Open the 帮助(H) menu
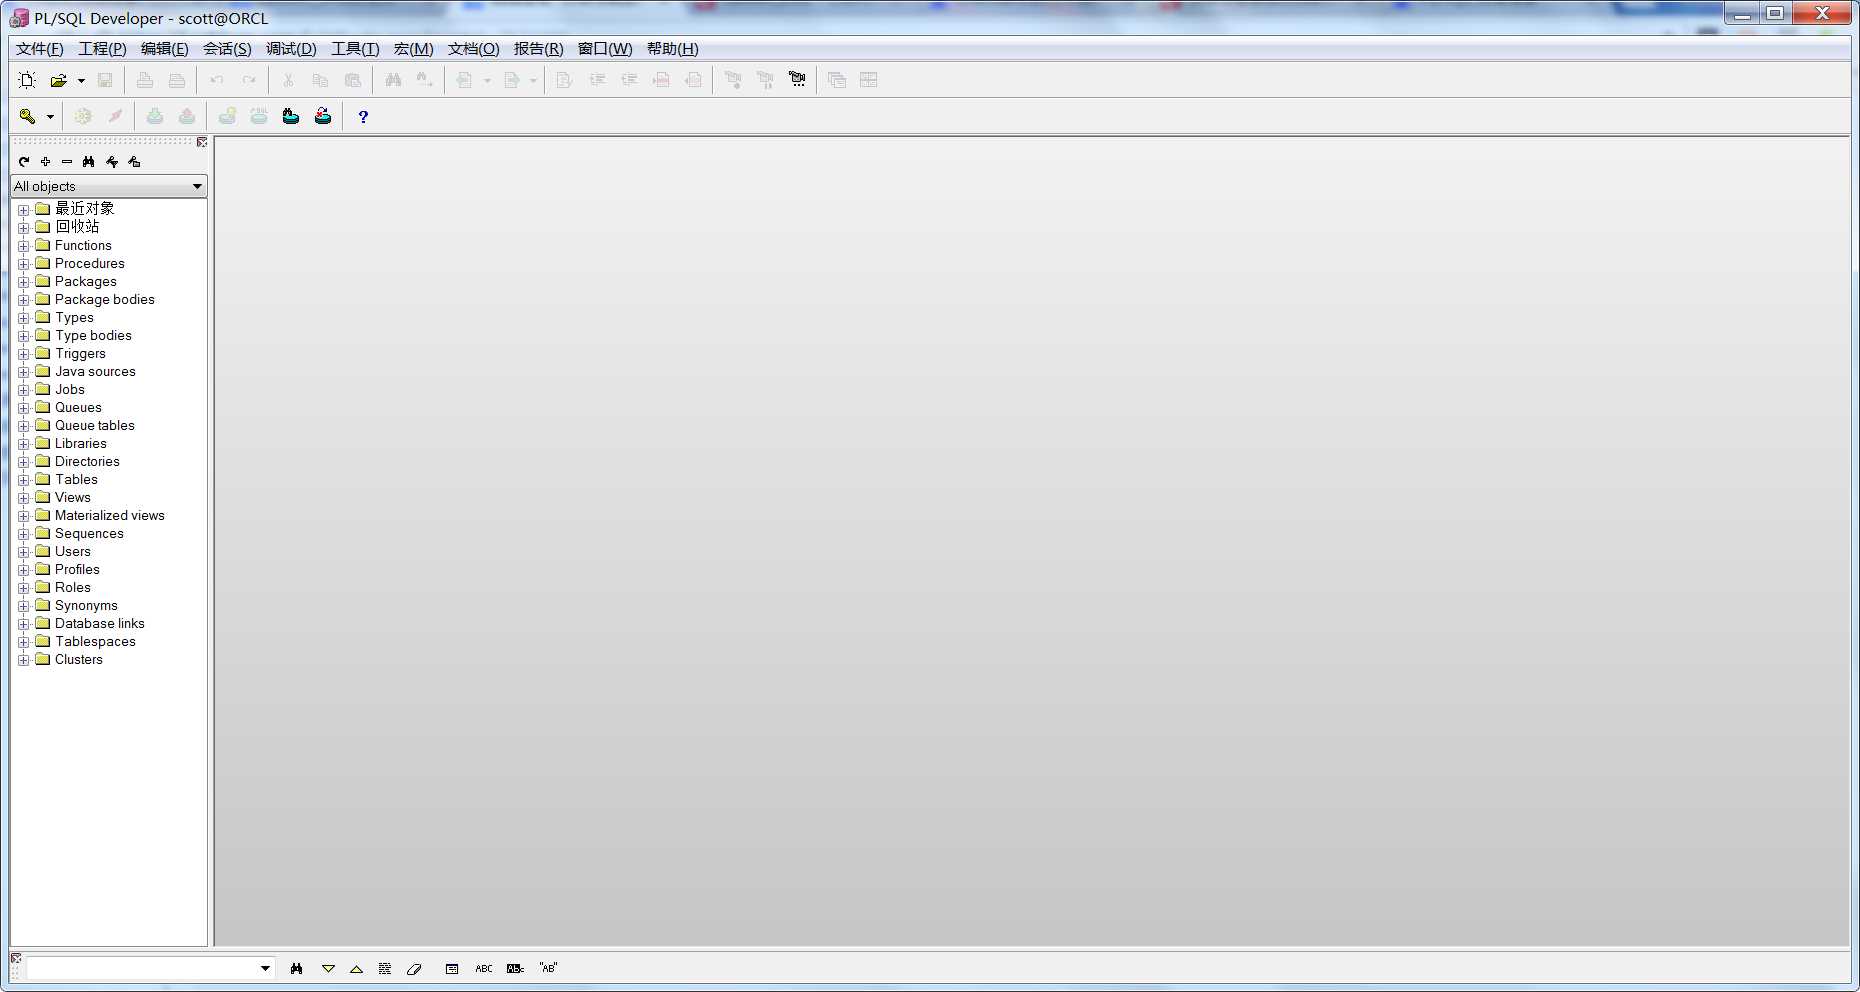This screenshot has width=1860, height=992. pyautogui.click(x=672, y=49)
